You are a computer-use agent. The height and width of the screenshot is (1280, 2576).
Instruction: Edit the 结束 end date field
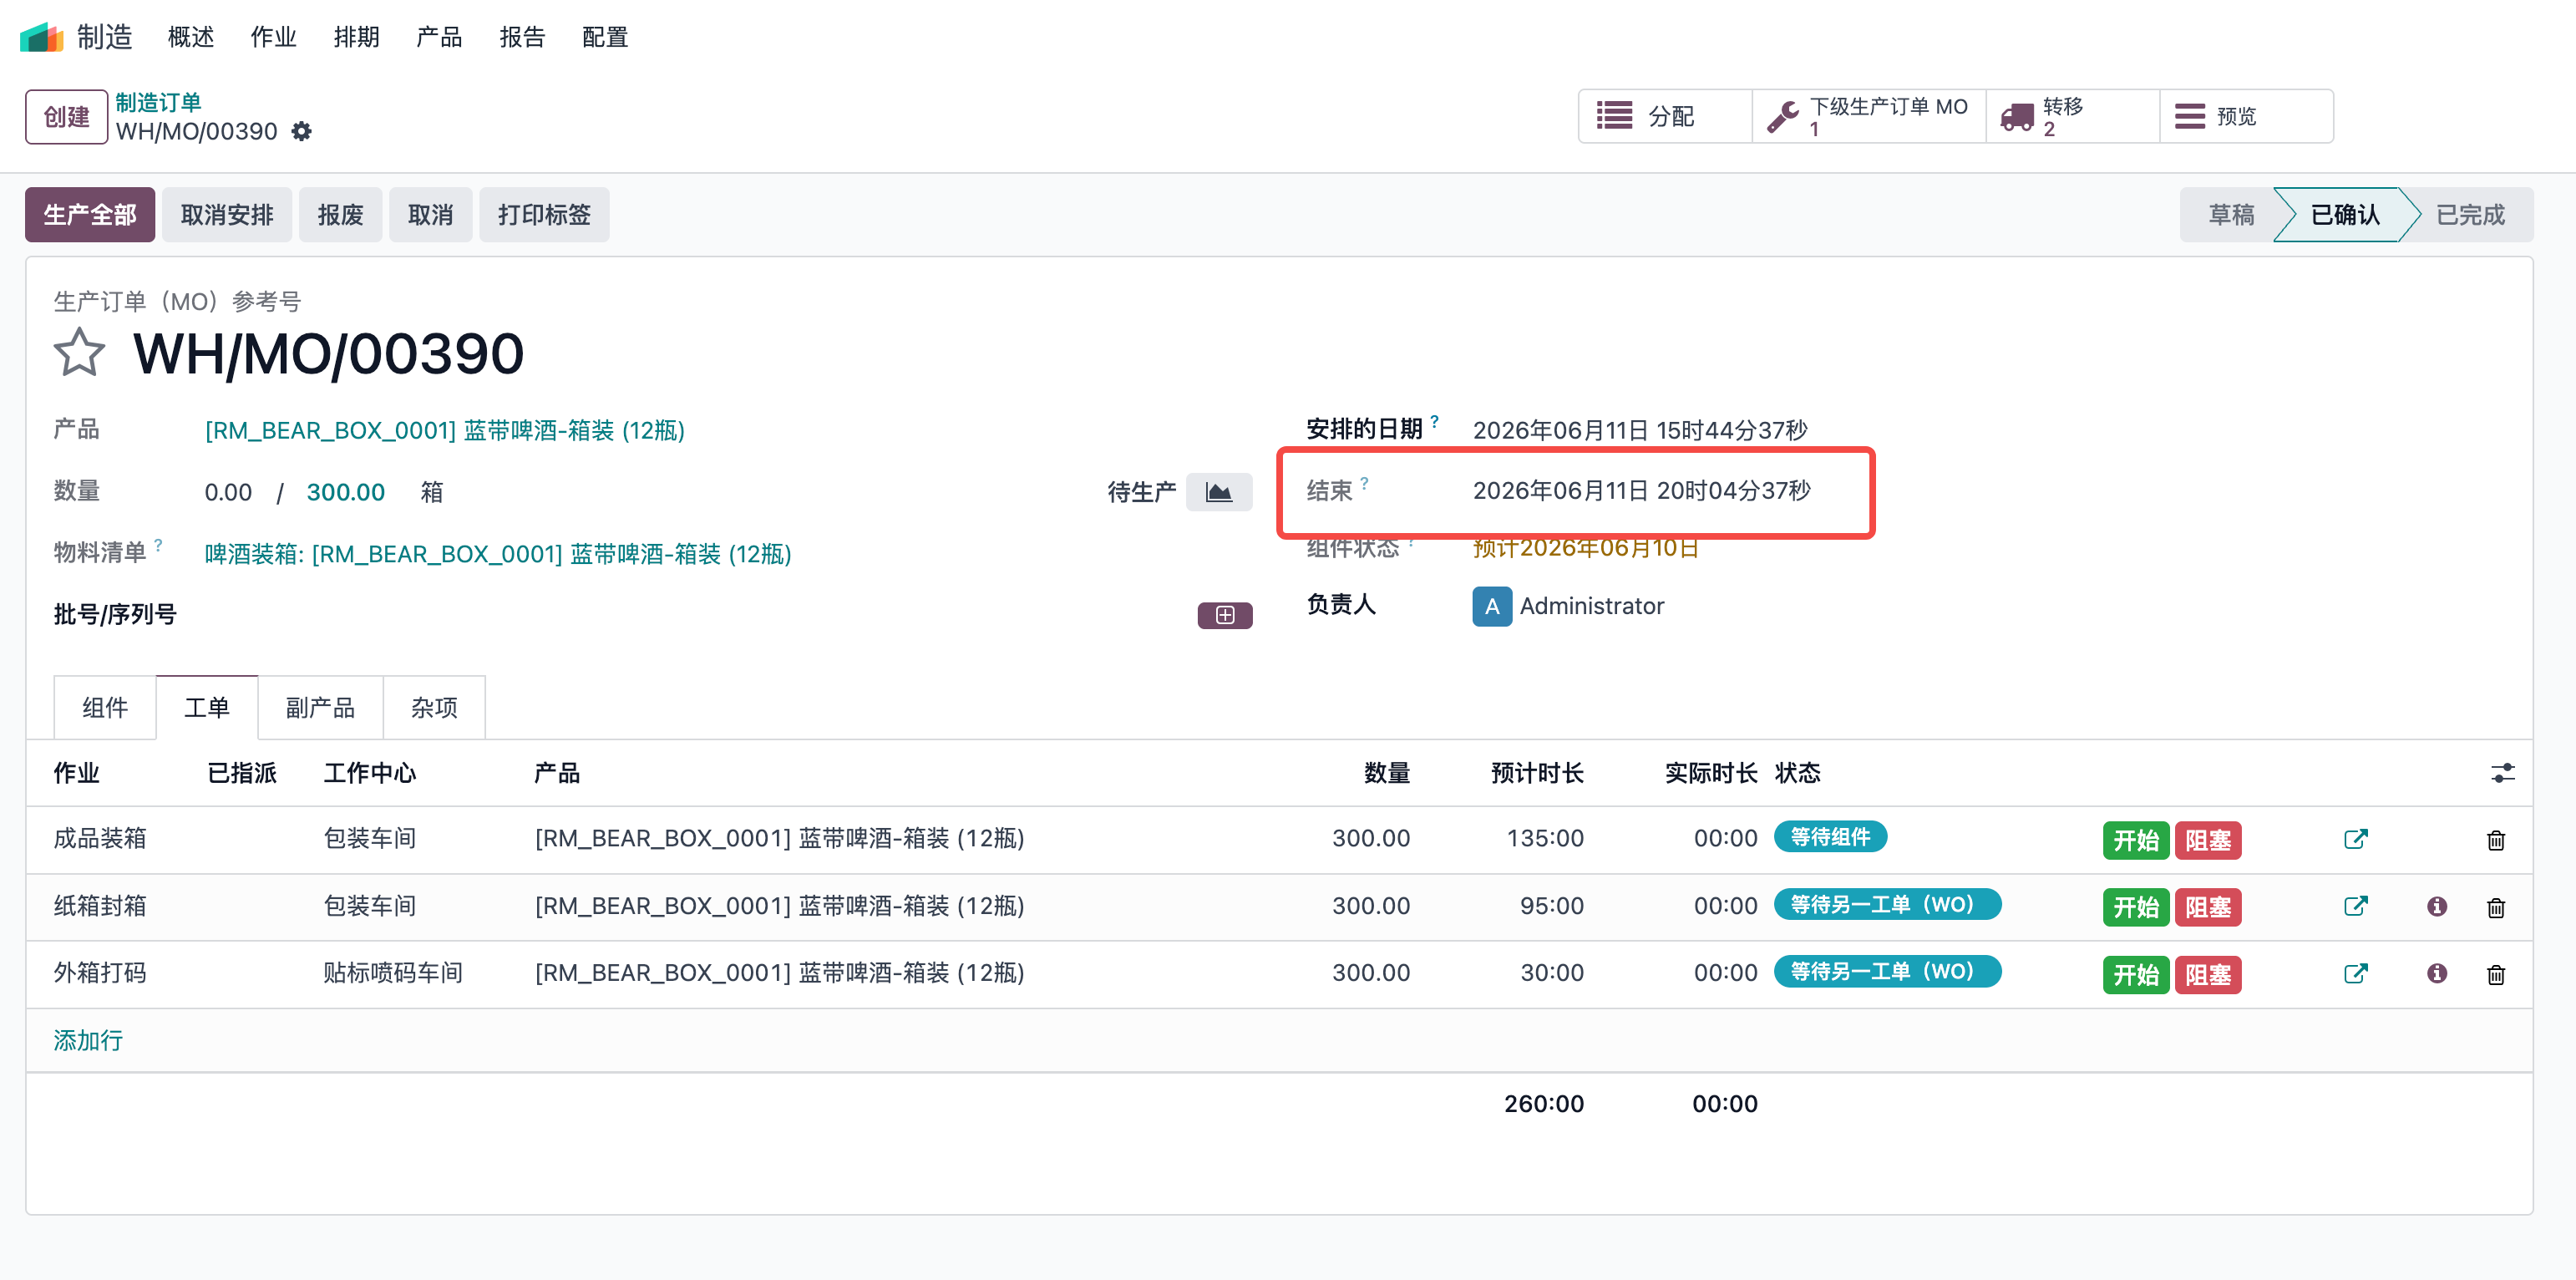pos(1641,491)
